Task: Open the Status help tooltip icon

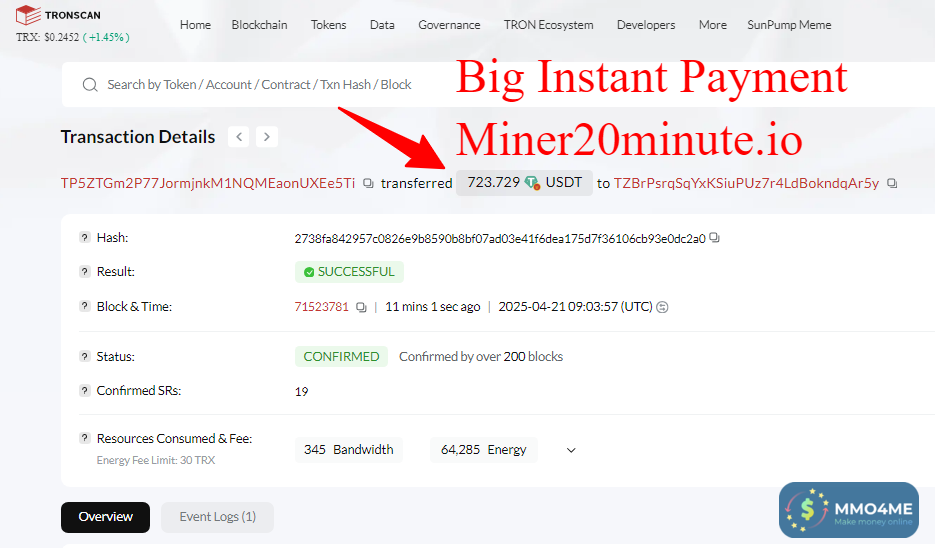Action: (x=85, y=356)
